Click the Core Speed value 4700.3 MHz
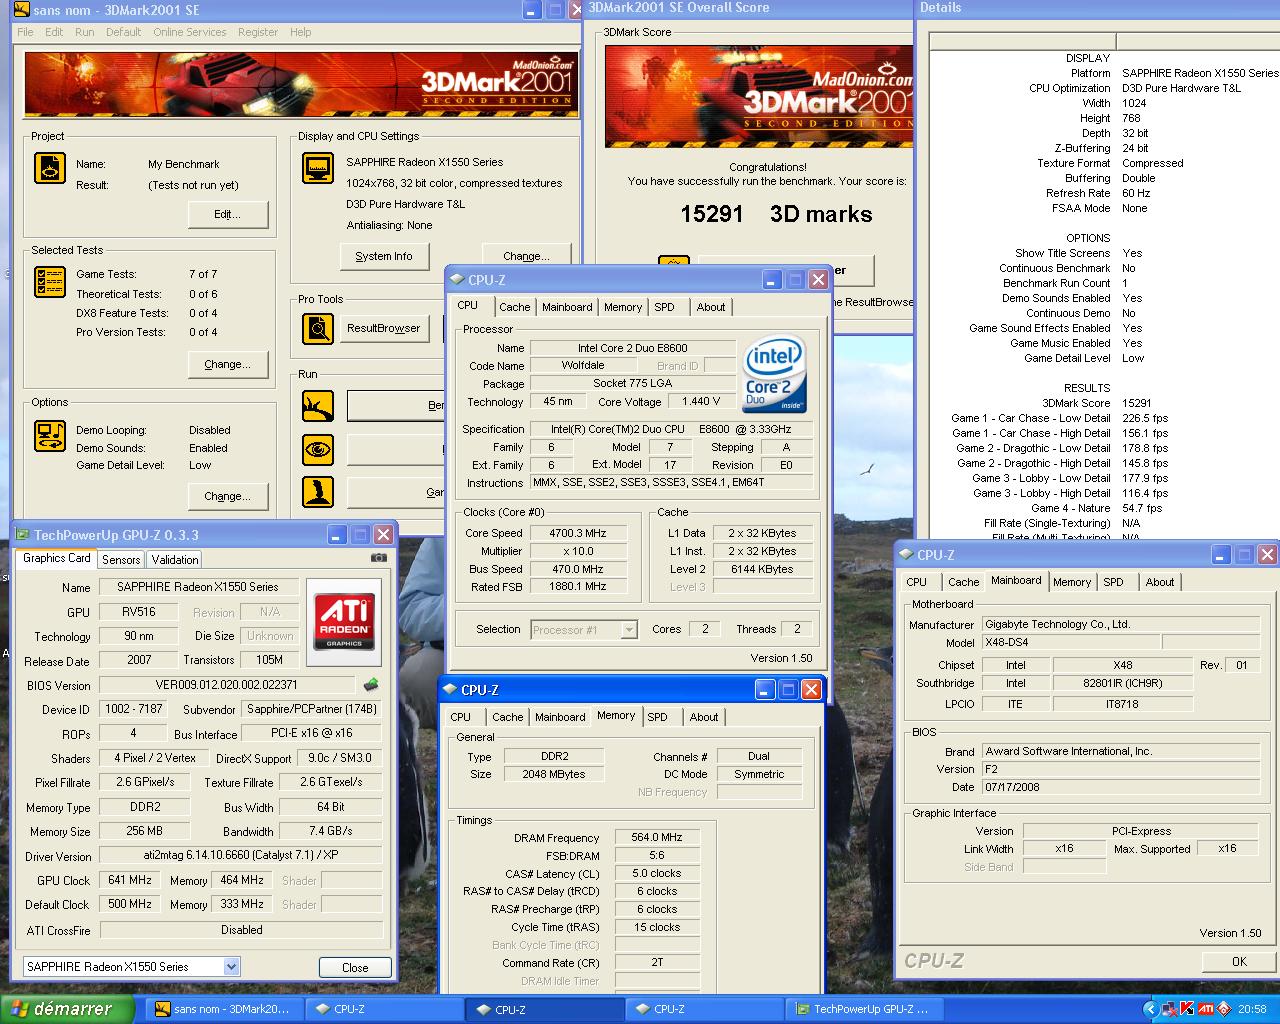 [x=578, y=533]
